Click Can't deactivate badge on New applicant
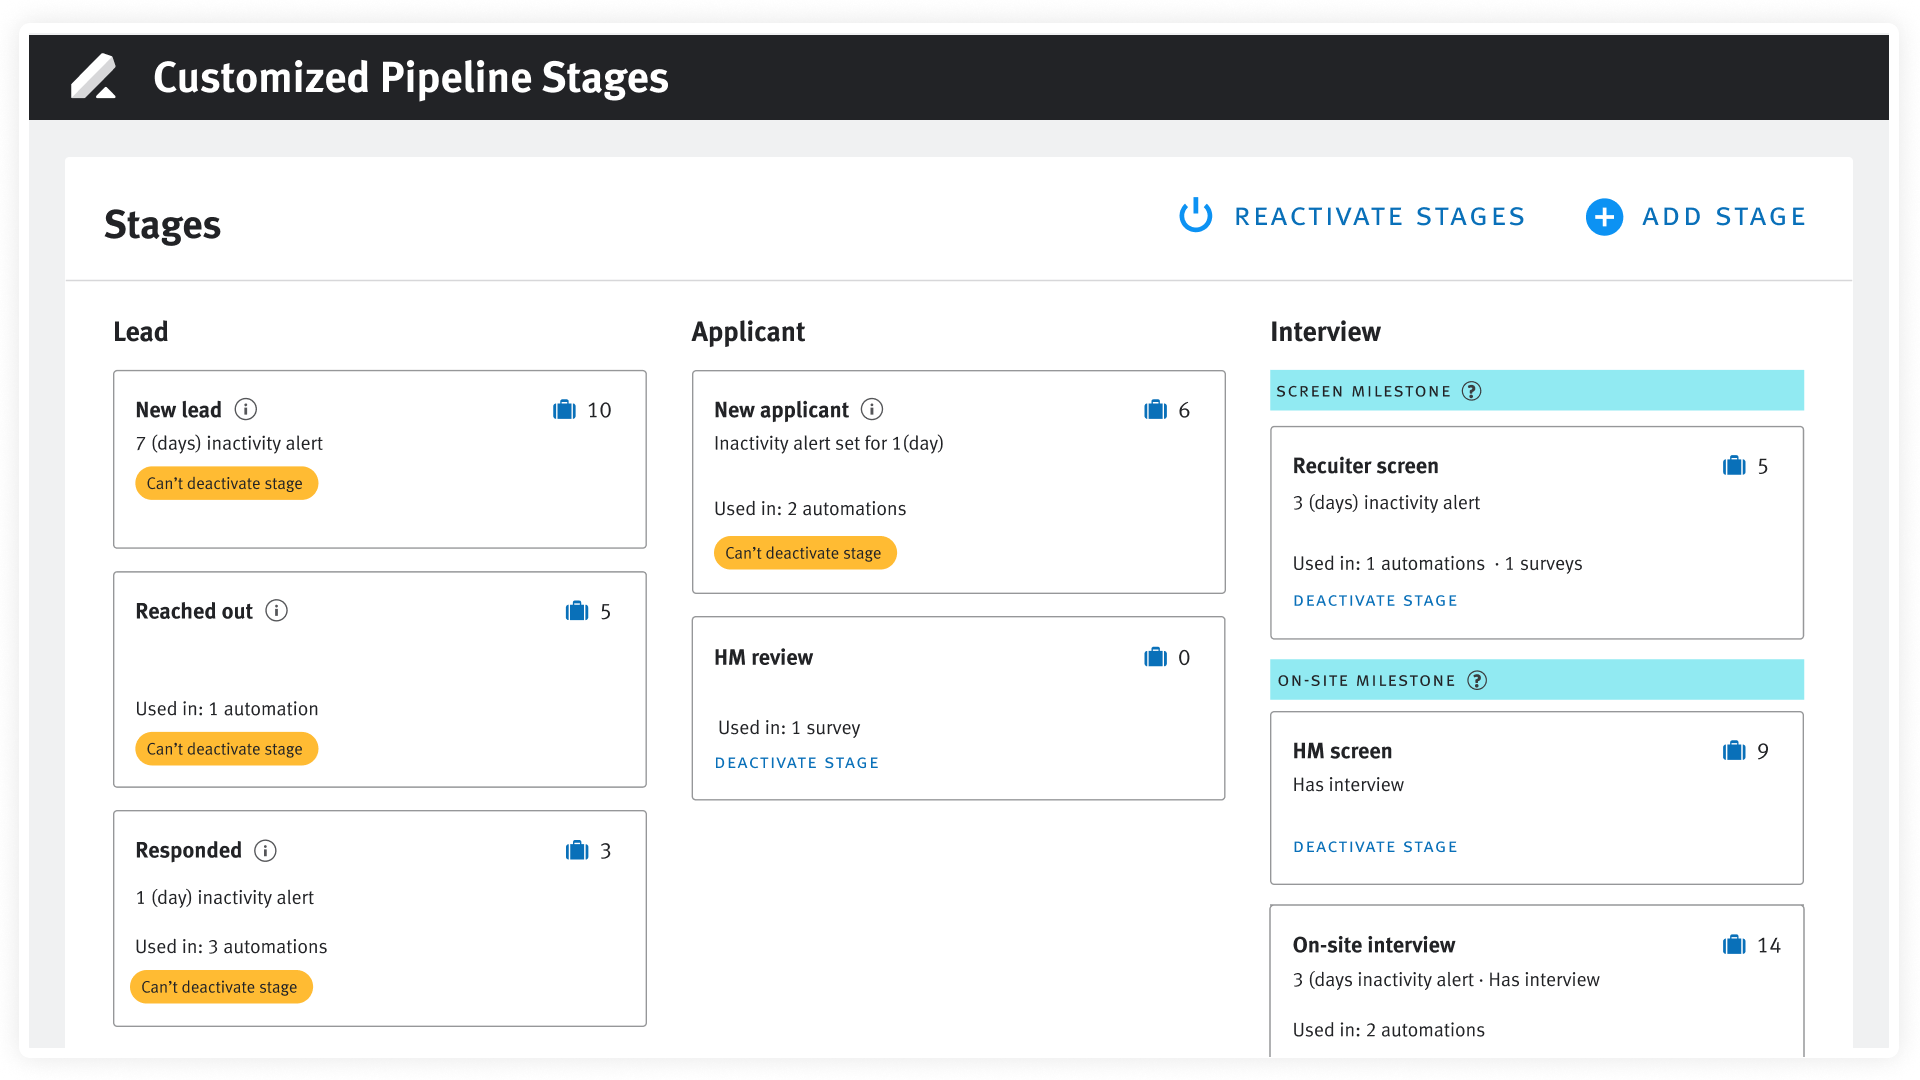The image size is (1920, 1080). coord(804,553)
